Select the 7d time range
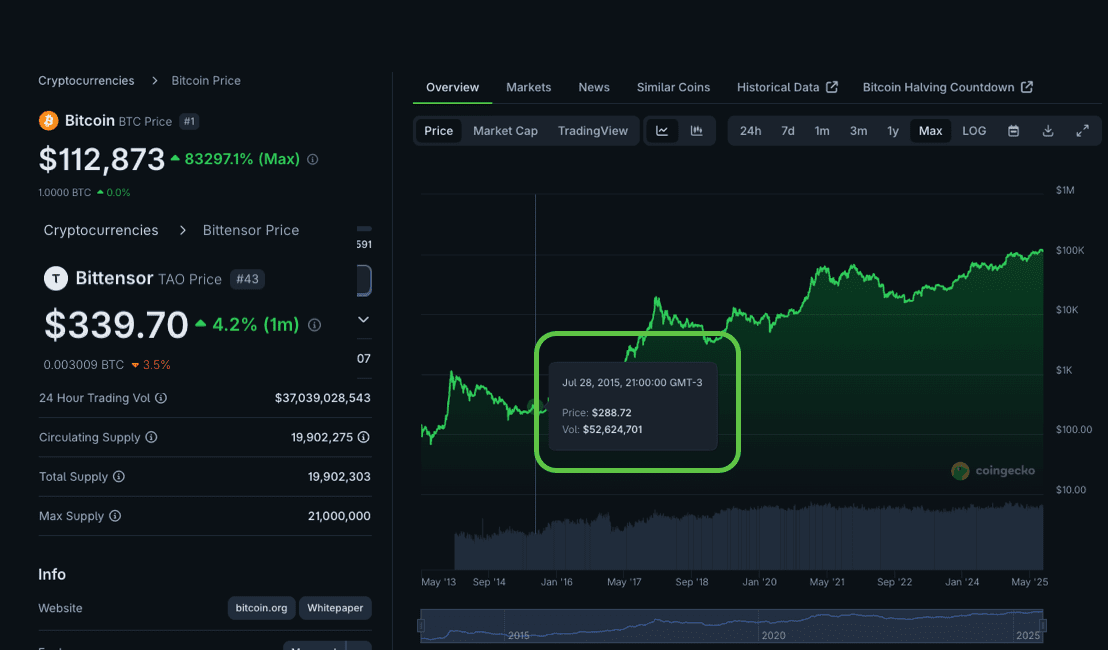 tap(788, 131)
